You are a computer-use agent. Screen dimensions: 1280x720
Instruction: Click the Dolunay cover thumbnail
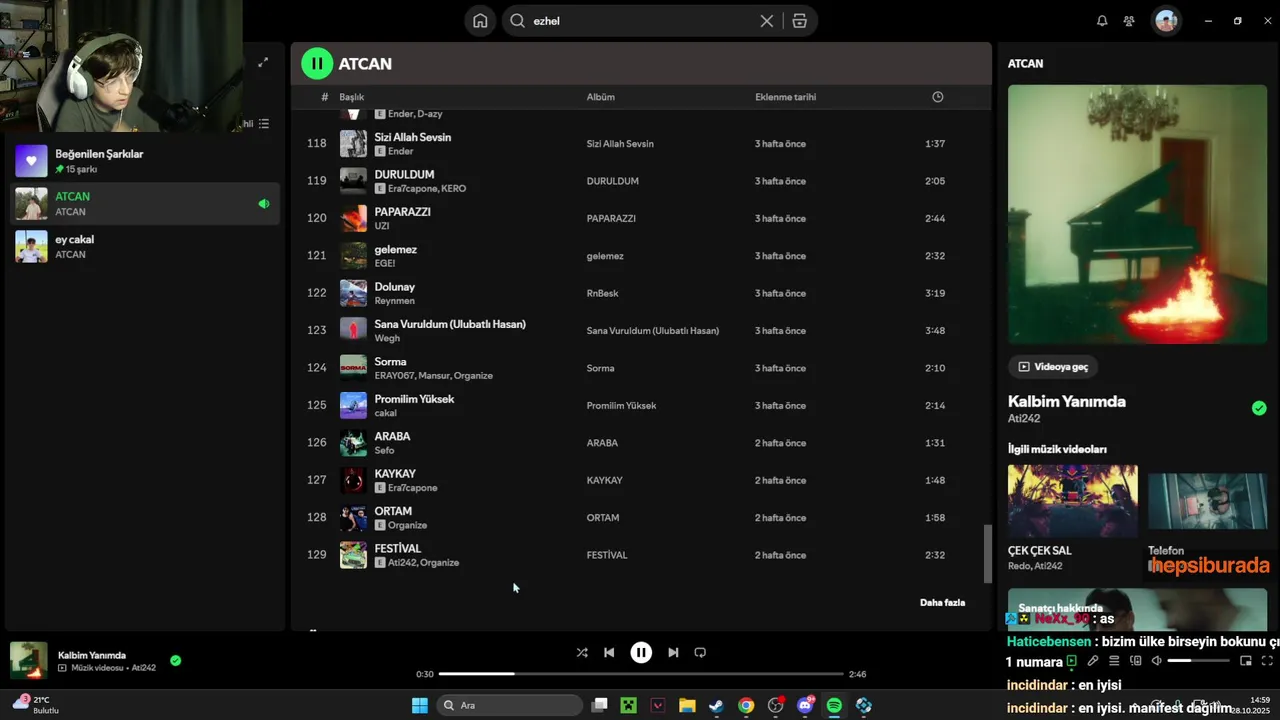click(x=353, y=293)
